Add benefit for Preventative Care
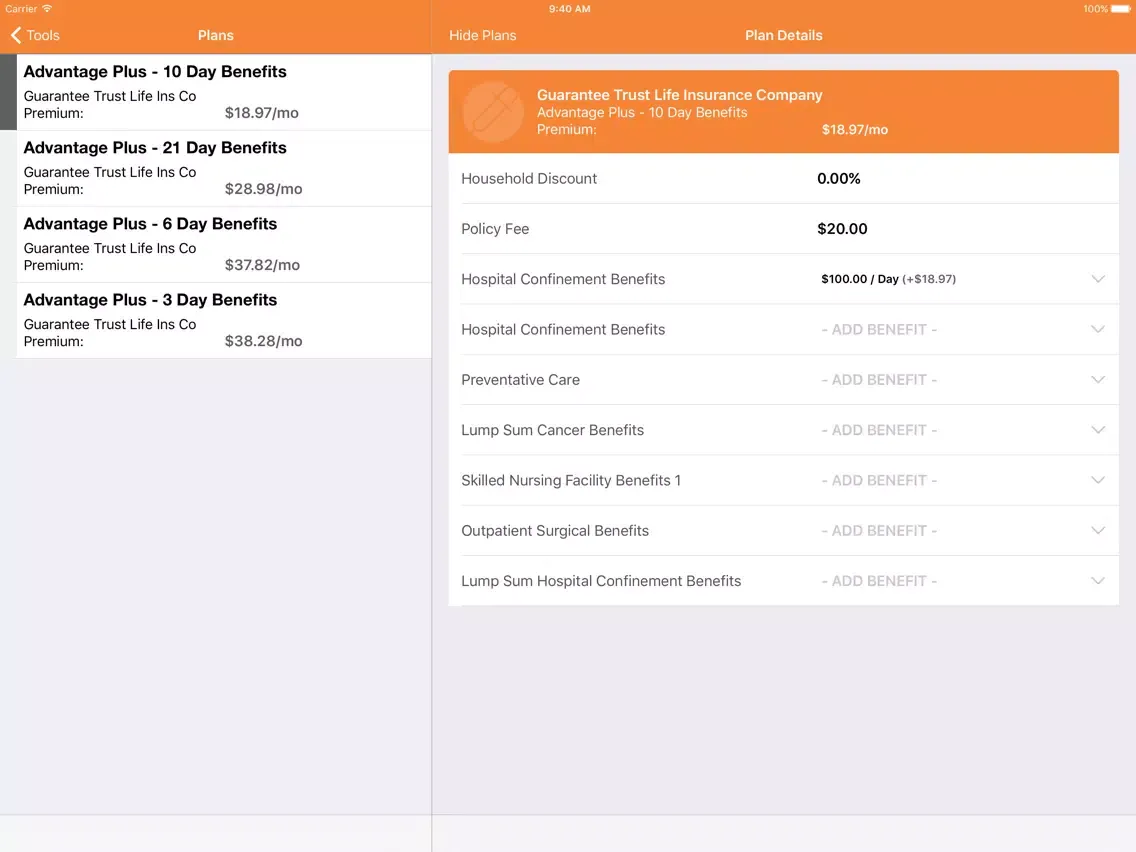The height and width of the screenshot is (852, 1136). coord(879,380)
